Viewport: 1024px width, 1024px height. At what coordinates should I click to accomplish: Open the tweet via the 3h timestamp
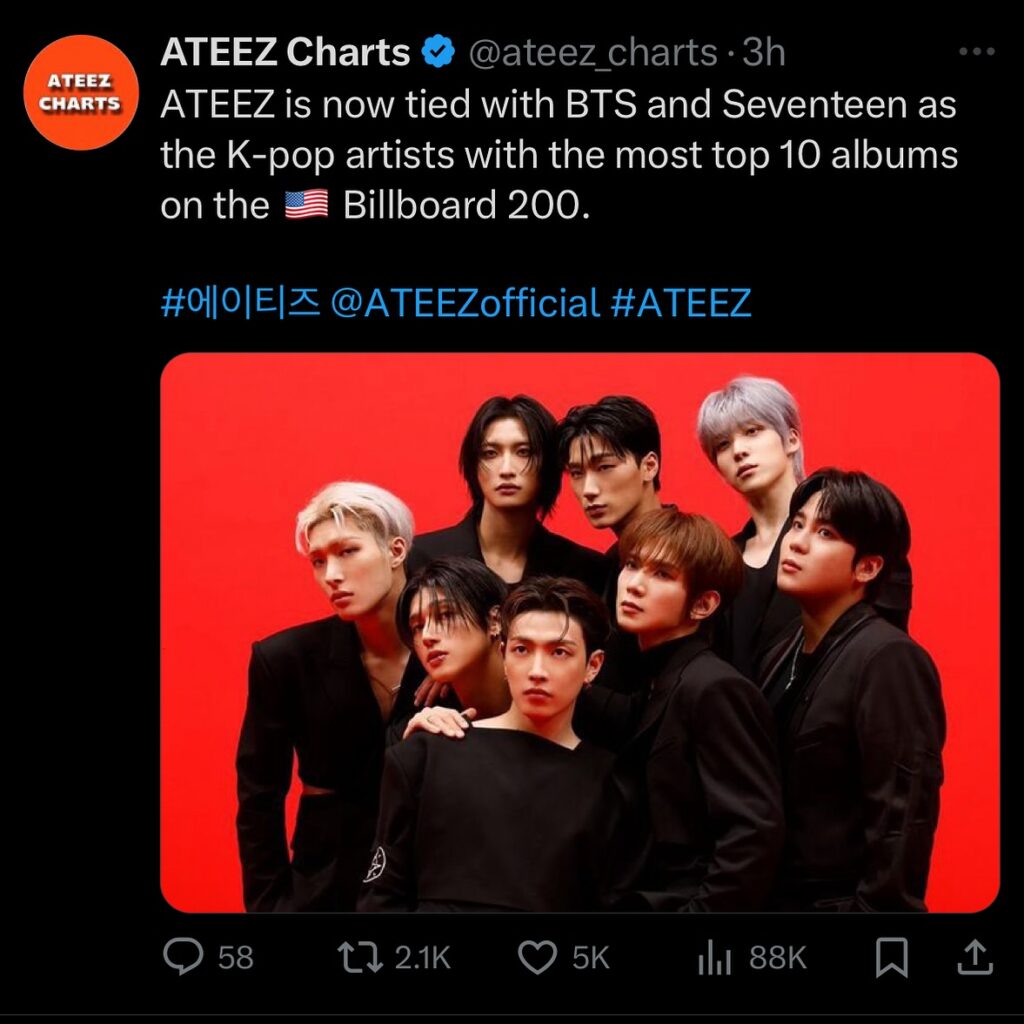click(763, 52)
